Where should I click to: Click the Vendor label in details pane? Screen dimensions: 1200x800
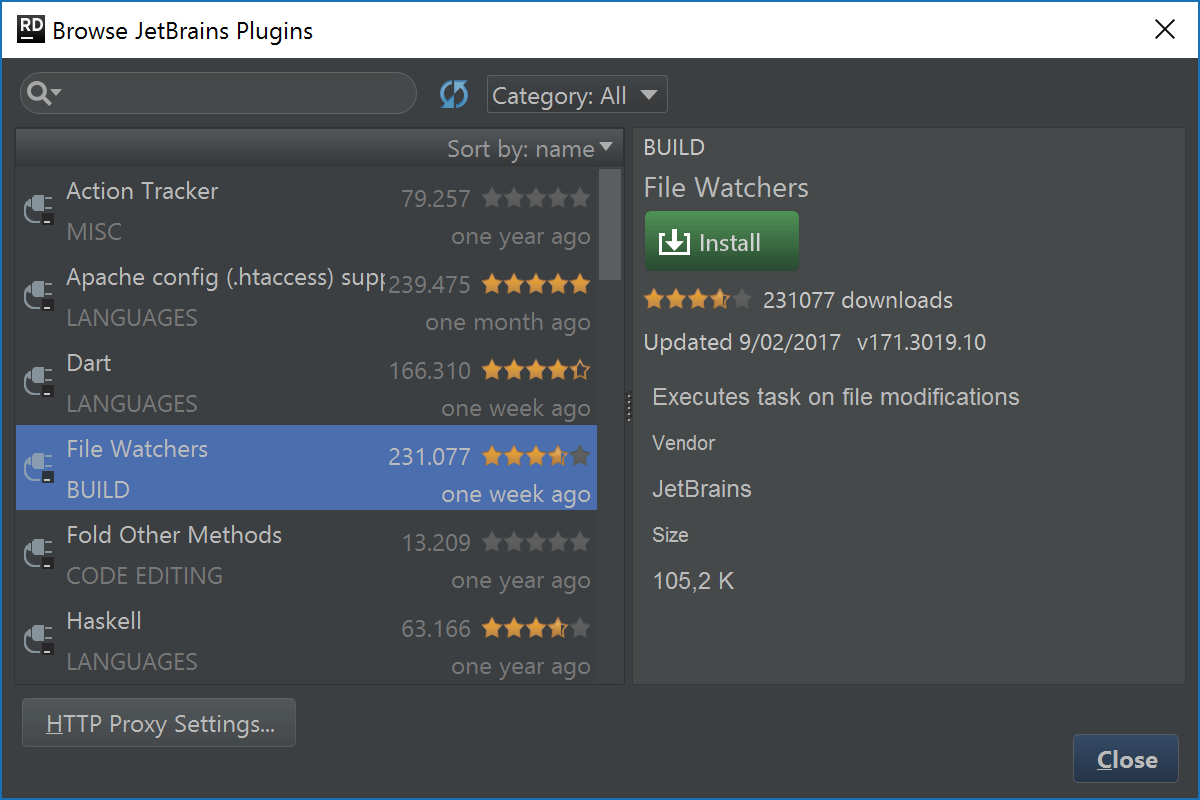(684, 443)
